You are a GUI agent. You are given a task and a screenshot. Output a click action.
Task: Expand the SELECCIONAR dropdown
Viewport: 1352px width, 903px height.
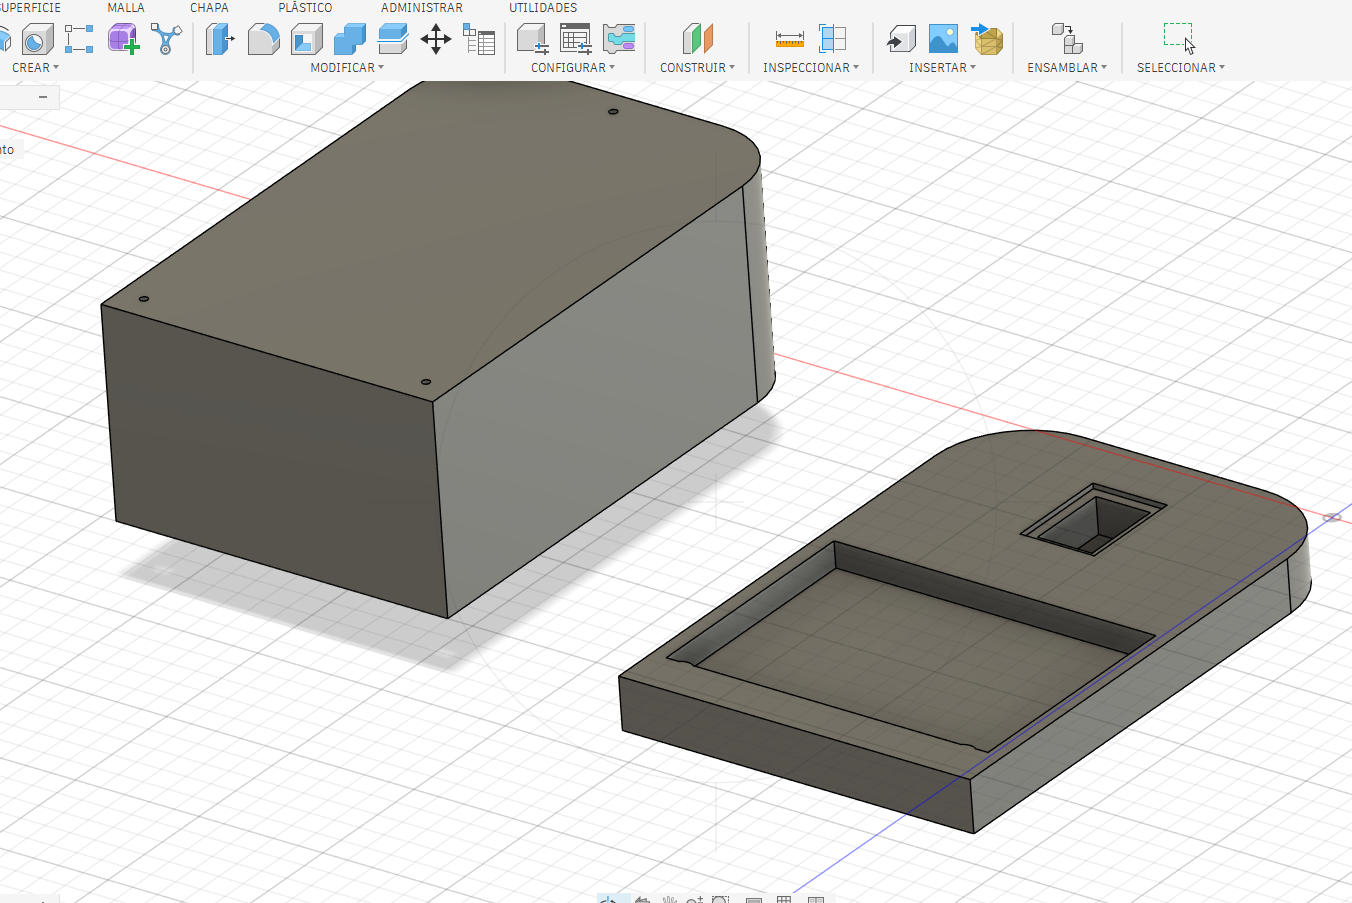point(1180,68)
